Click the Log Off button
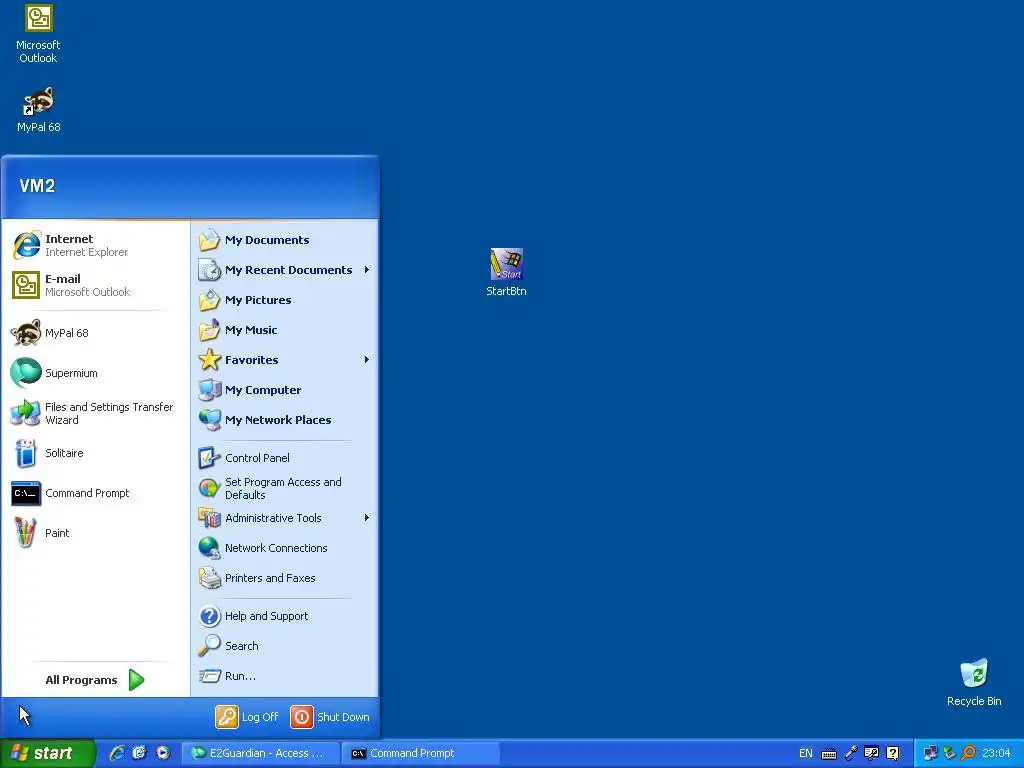This screenshot has width=1024, height=768. point(247,717)
